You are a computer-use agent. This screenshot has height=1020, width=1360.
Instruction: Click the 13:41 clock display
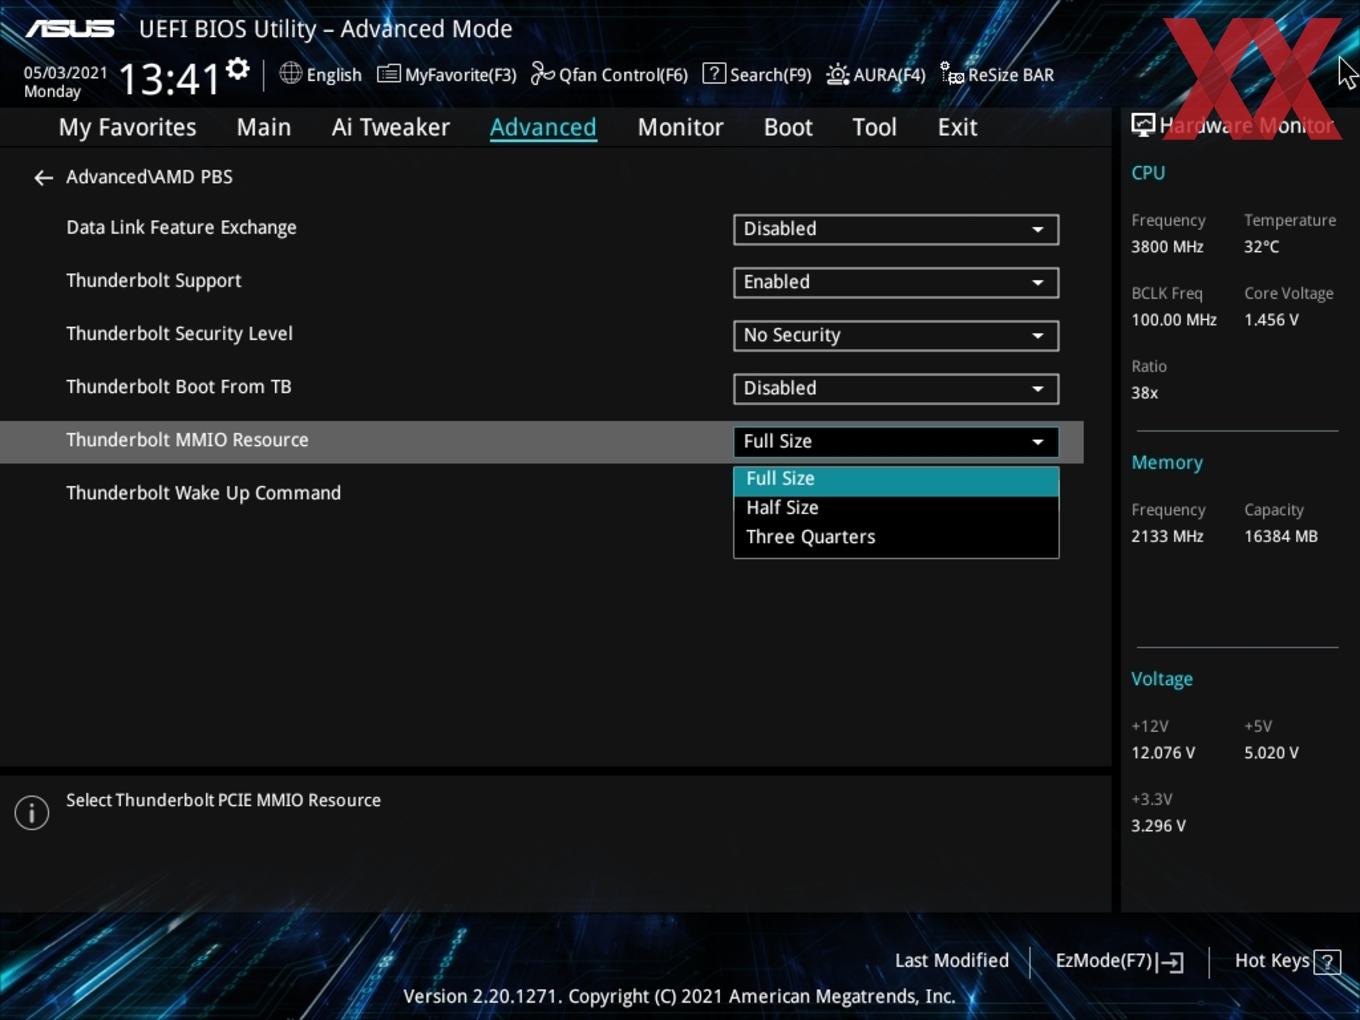pyautogui.click(x=169, y=78)
